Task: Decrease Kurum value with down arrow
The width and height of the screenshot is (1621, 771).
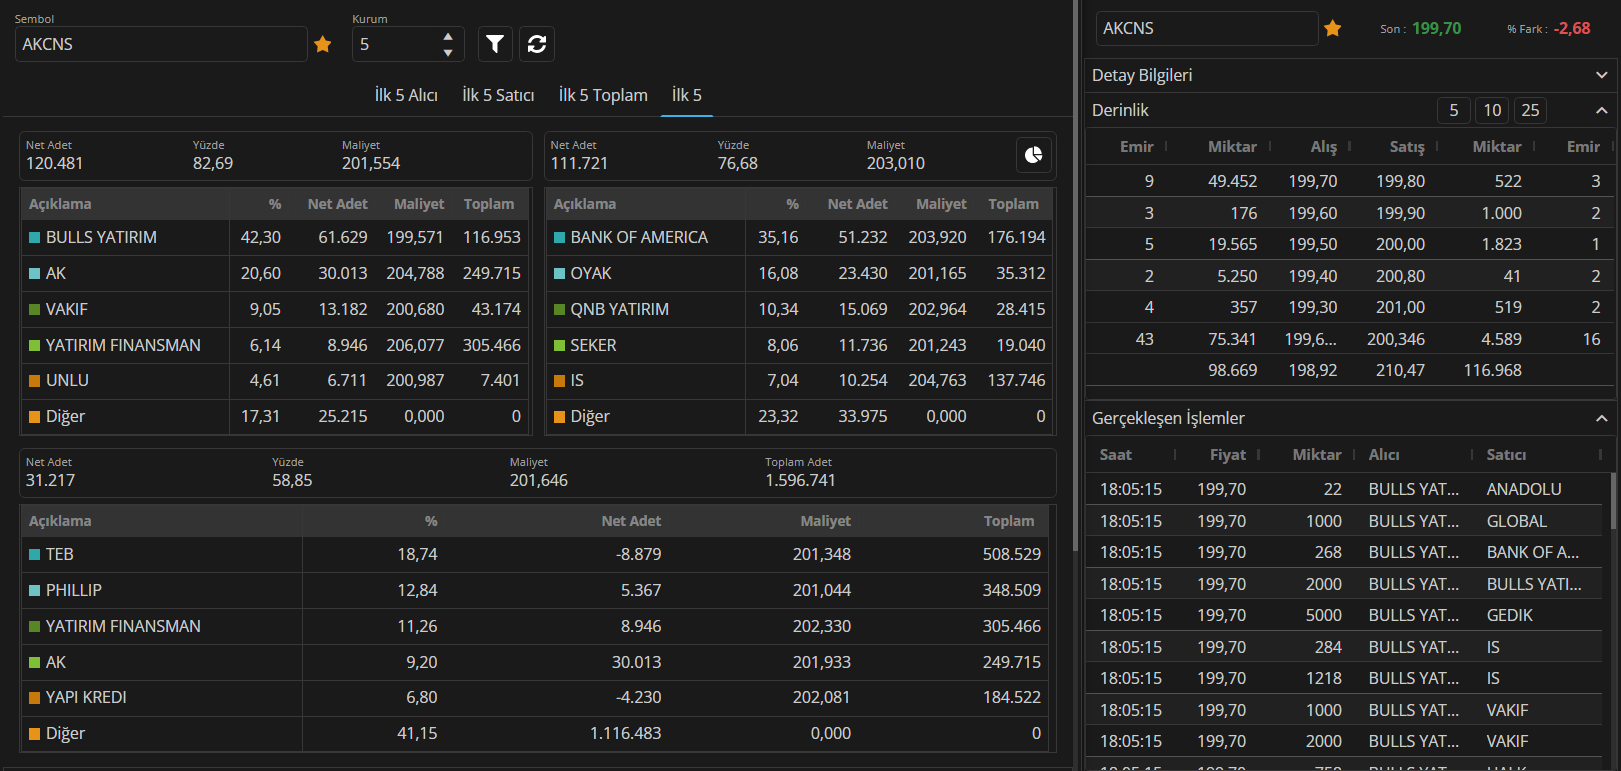Action: point(448,52)
